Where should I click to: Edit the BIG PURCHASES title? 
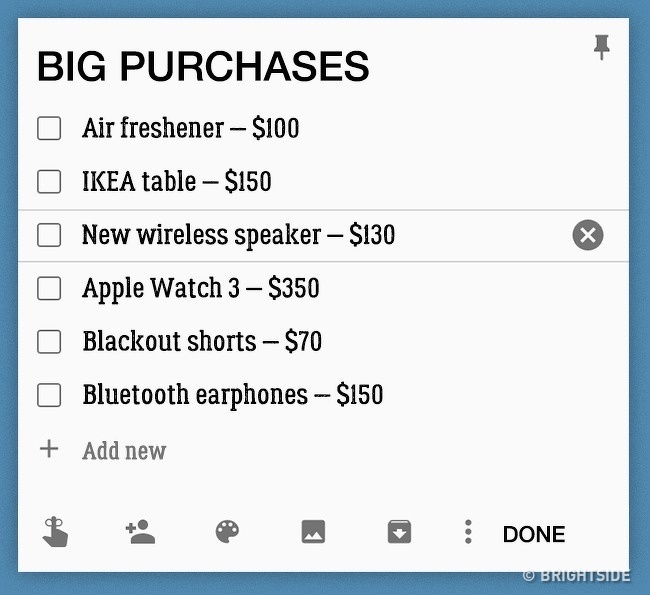click(x=203, y=66)
